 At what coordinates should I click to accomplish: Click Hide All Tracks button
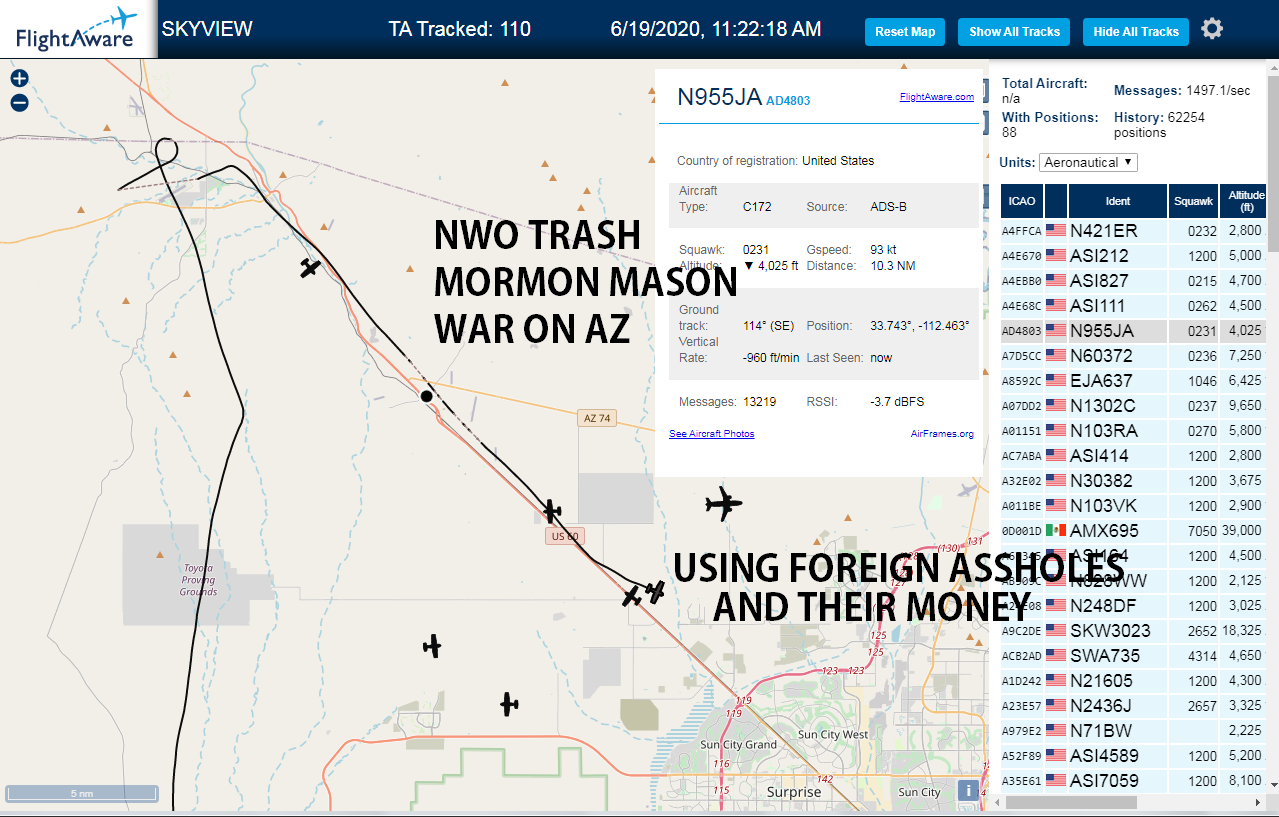[x=1136, y=32]
